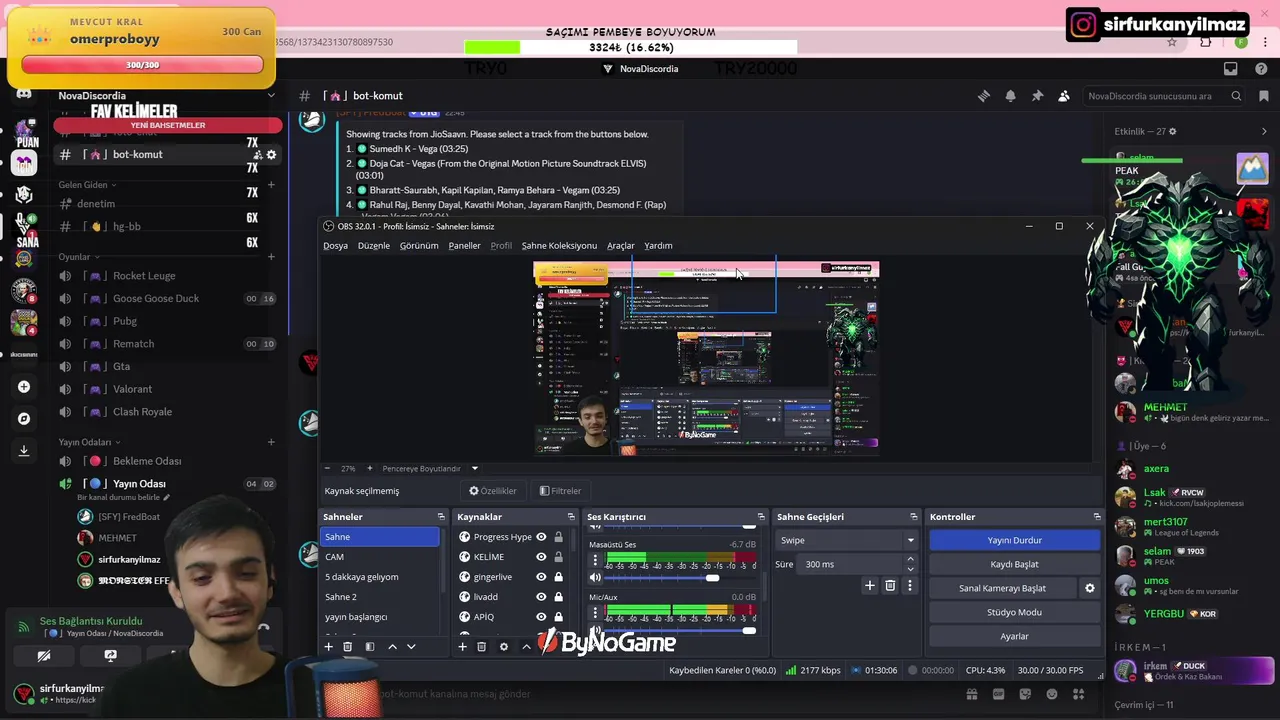
Task: Click Yayını Durdur to stop streaming
Action: (1015, 540)
